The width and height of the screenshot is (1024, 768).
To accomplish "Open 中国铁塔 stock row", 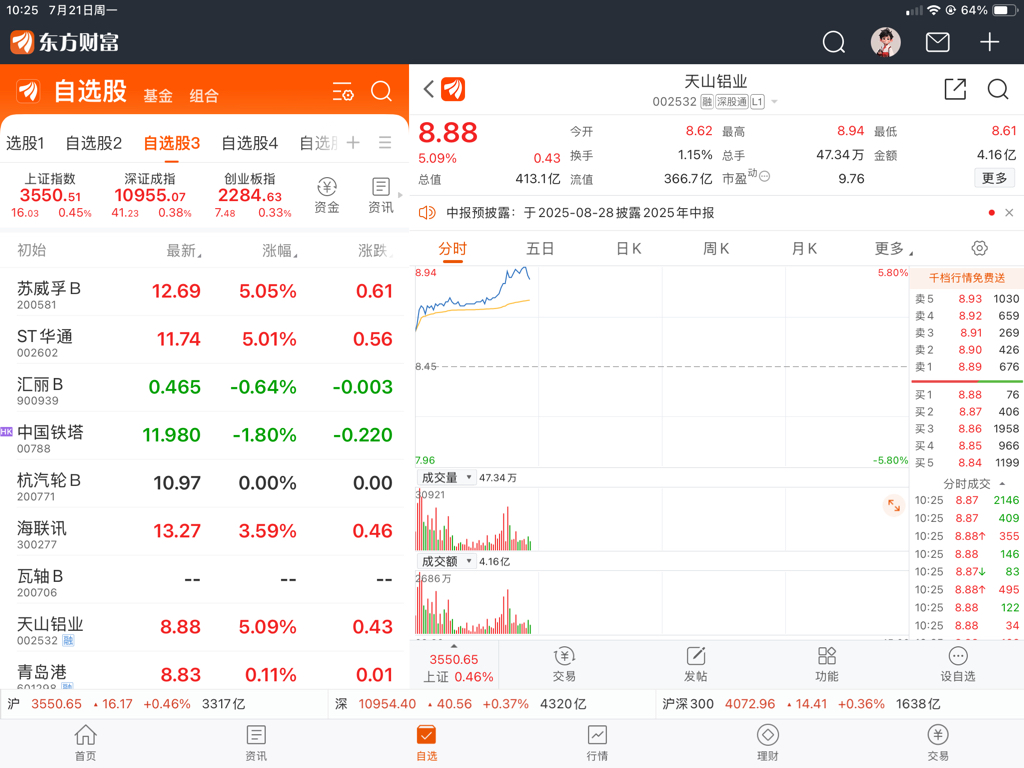I will click(x=204, y=436).
